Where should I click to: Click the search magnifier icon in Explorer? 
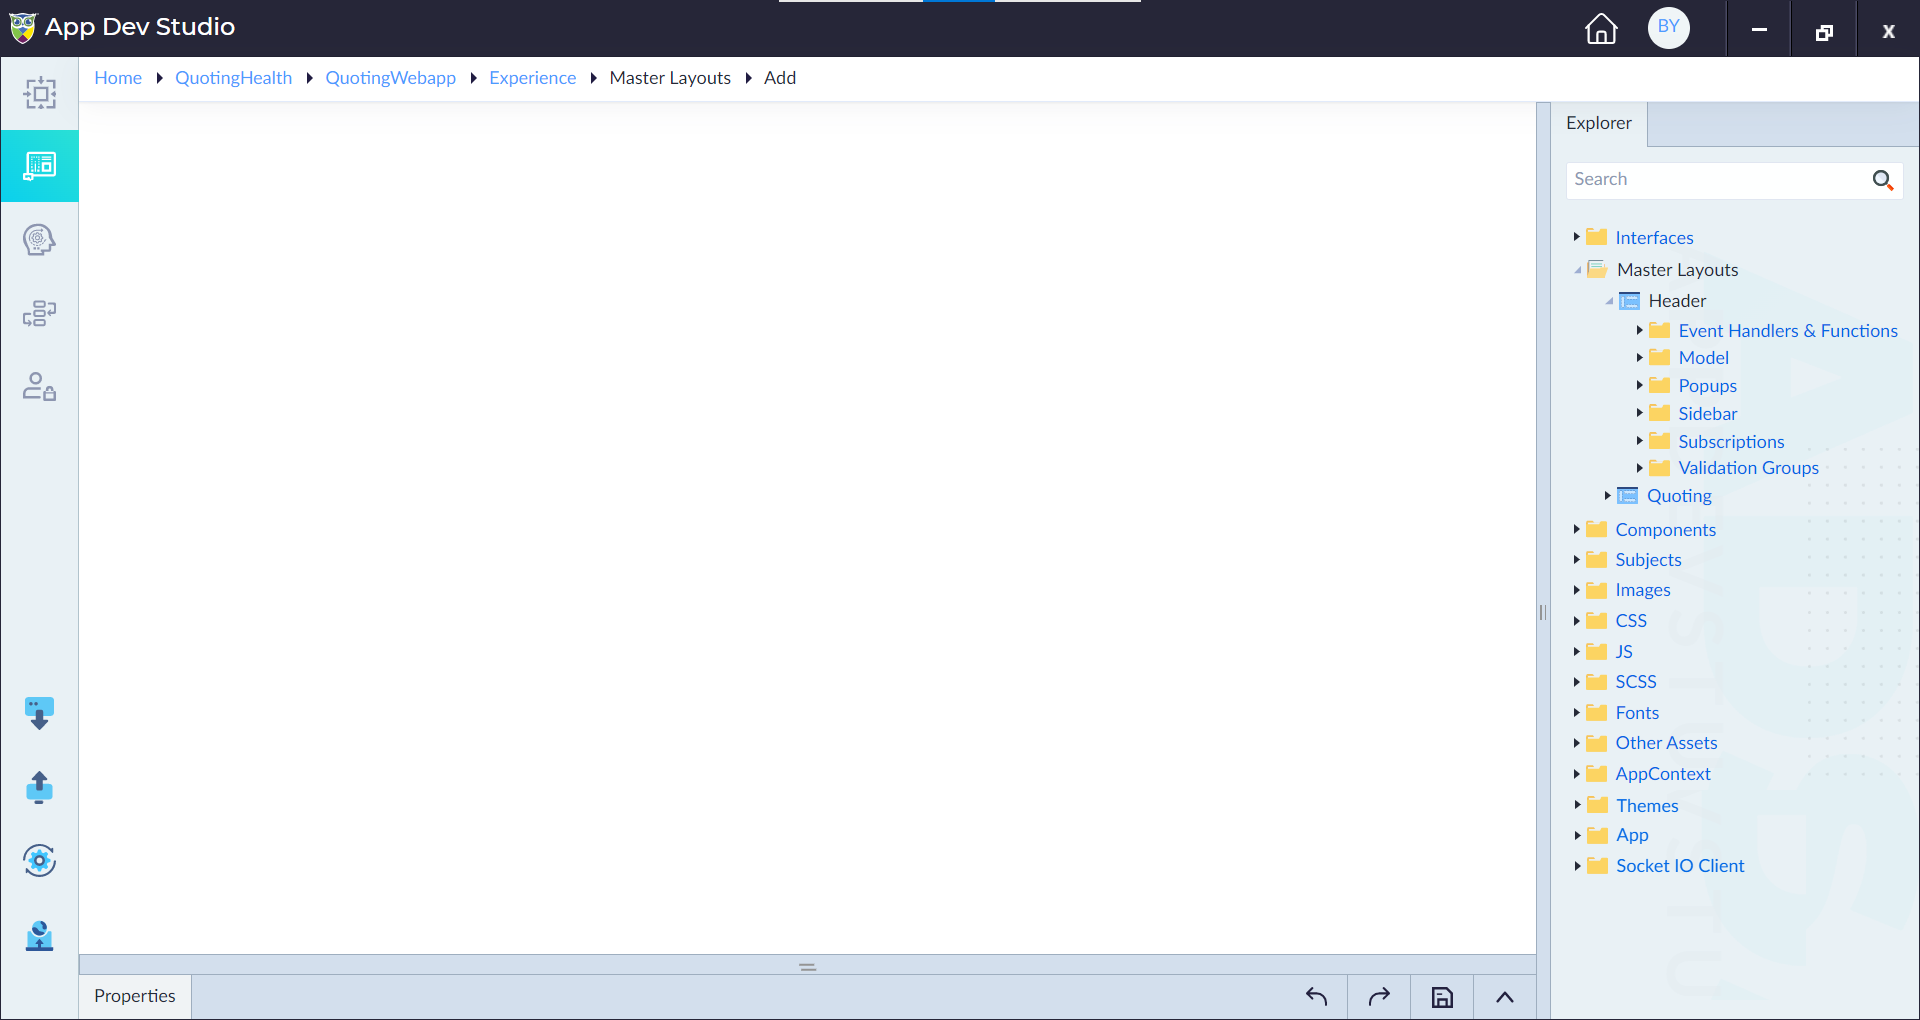click(x=1883, y=180)
